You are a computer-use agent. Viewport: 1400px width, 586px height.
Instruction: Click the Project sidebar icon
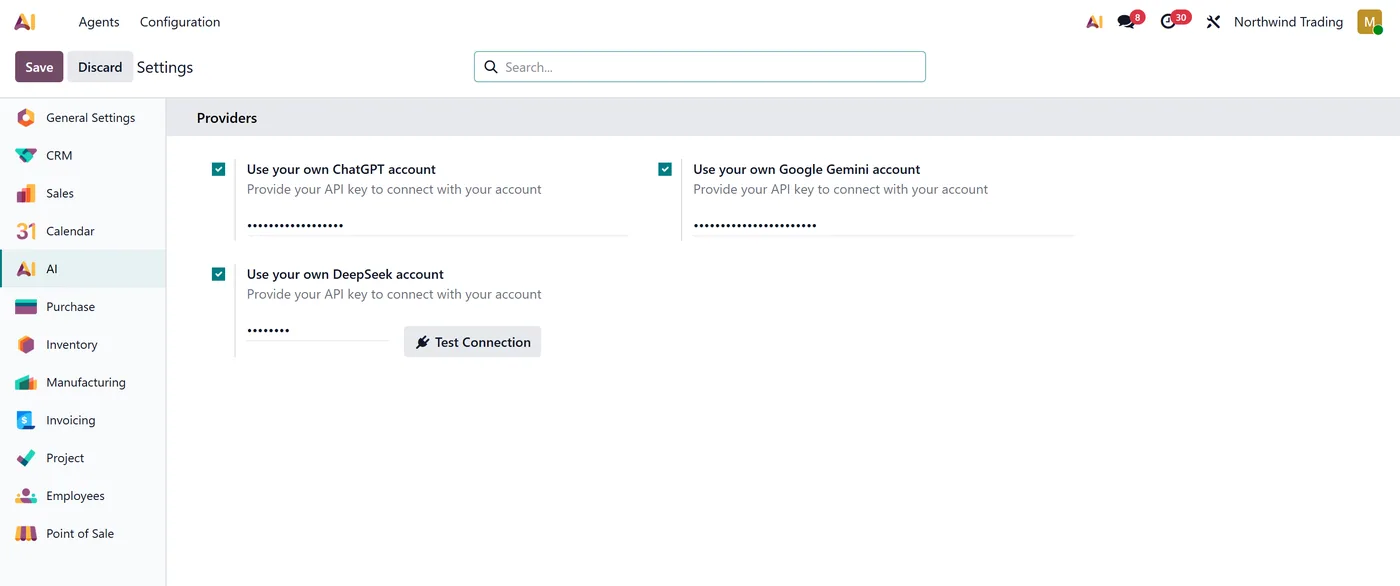[x=26, y=458]
